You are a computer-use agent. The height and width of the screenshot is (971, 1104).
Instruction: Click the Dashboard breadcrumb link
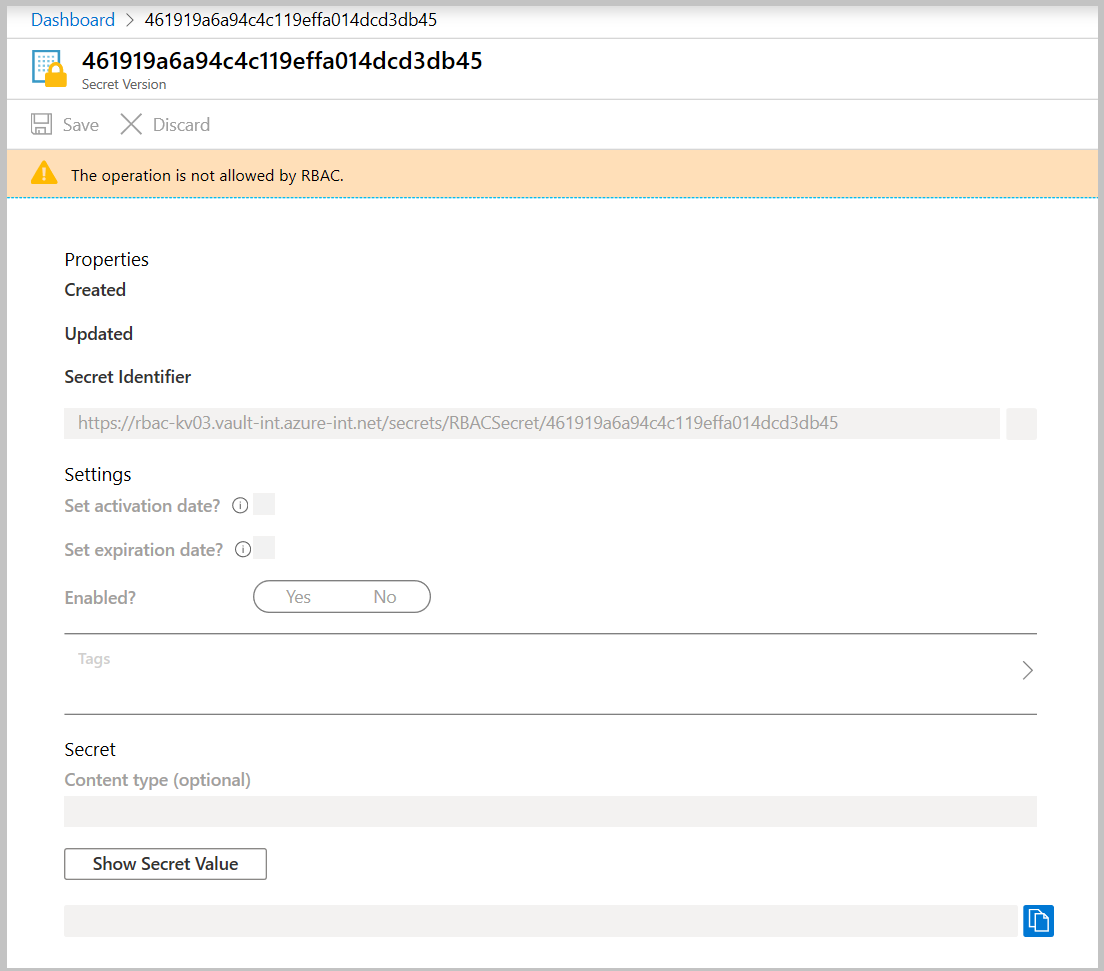73,20
